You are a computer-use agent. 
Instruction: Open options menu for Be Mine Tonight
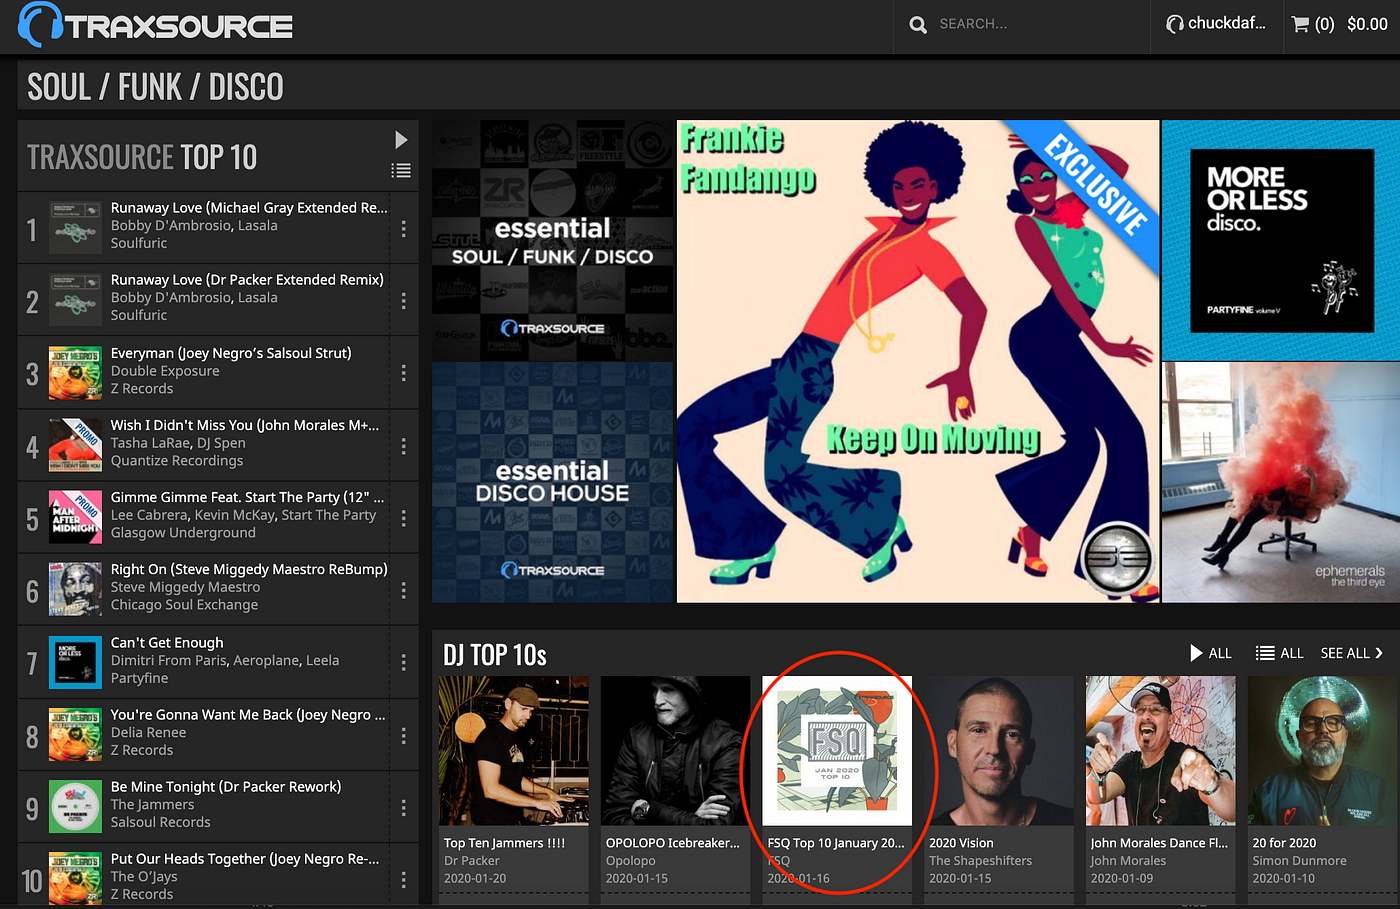point(403,807)
